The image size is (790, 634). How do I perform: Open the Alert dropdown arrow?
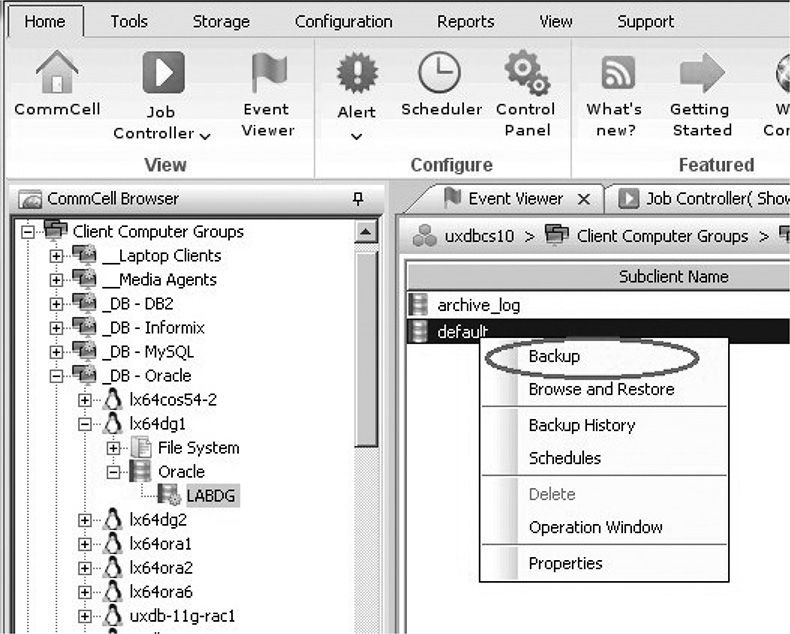coord(357,137)
